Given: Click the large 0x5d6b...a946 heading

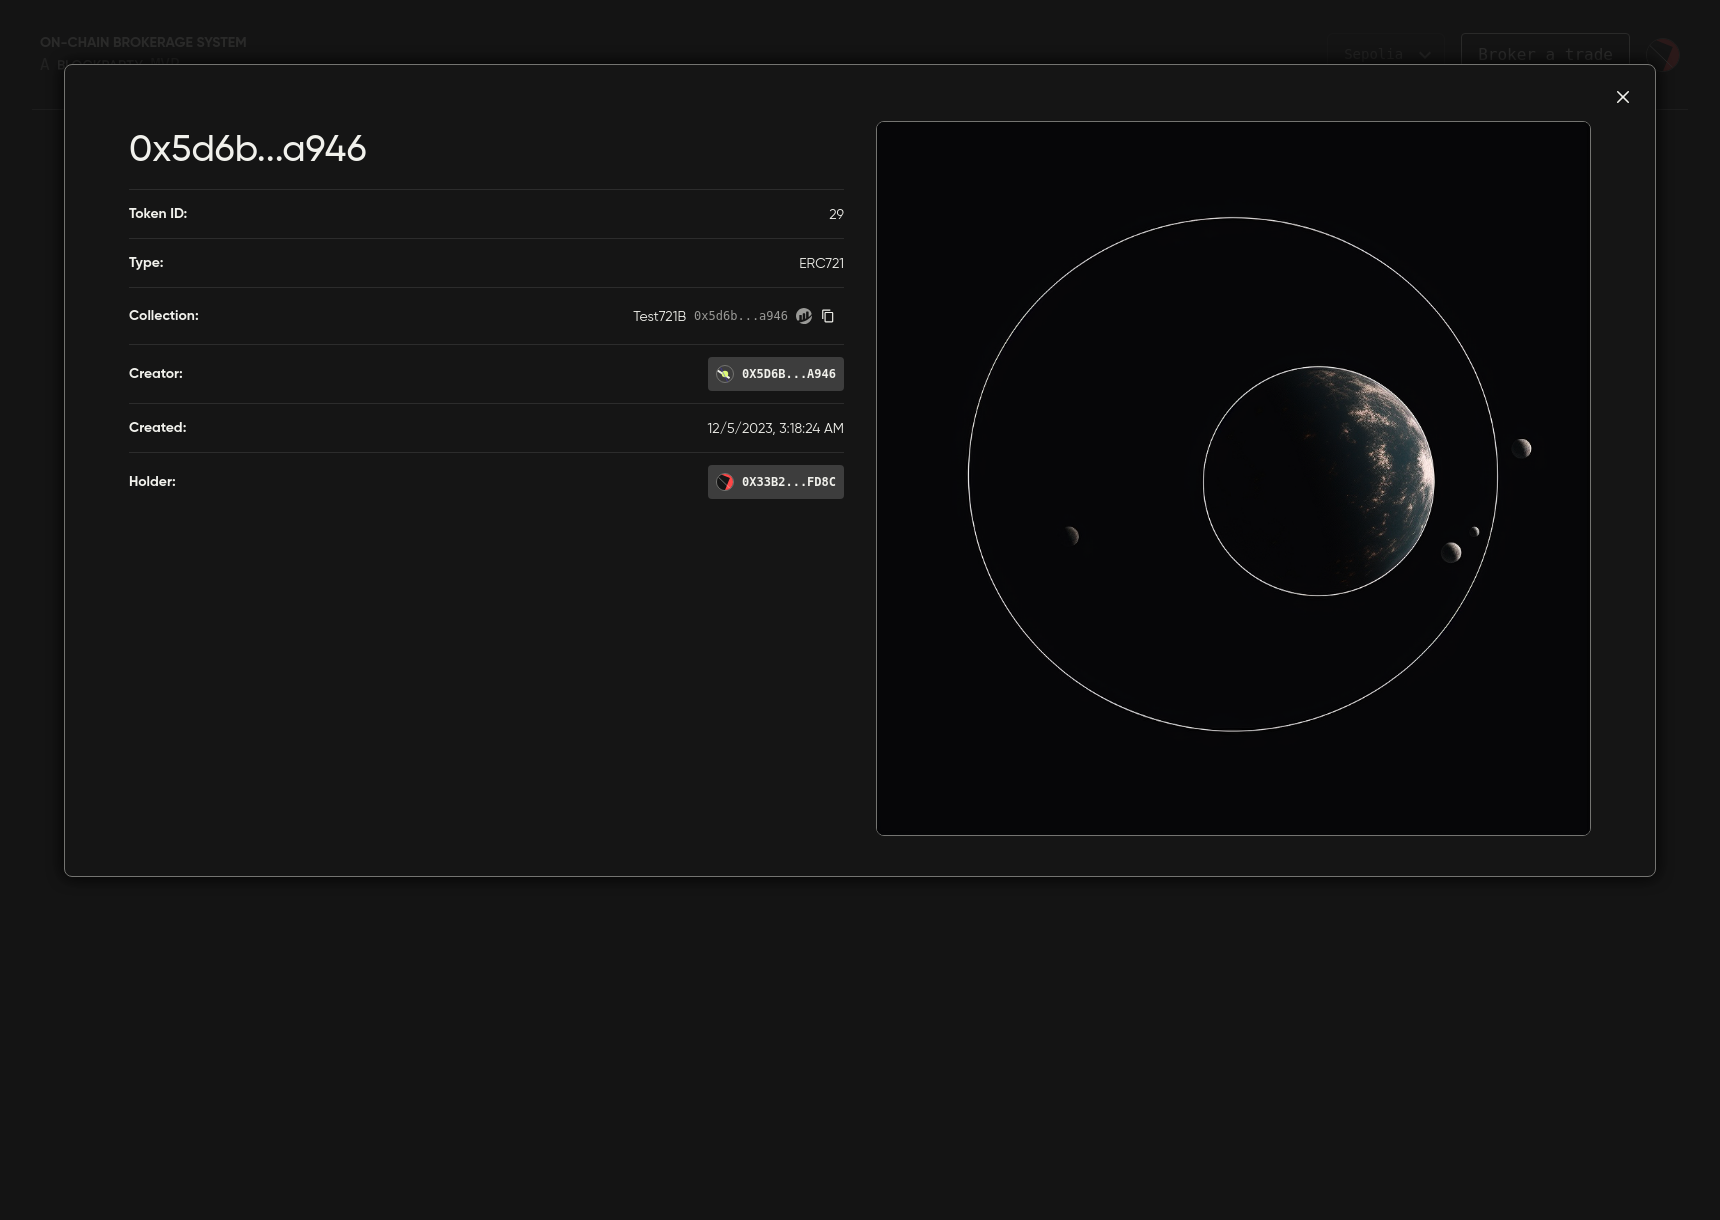Looking at the screenshot, I should (247, 149).
